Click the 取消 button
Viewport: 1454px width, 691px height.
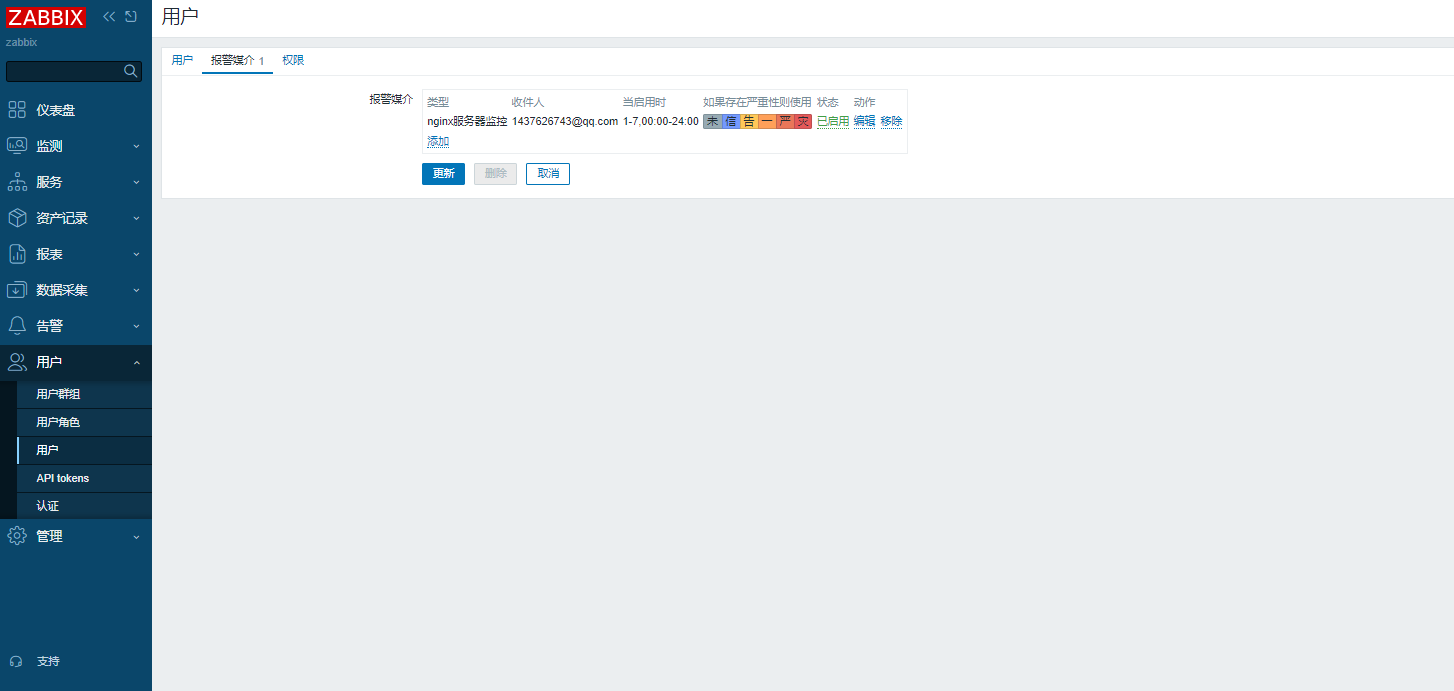point(548,174)
